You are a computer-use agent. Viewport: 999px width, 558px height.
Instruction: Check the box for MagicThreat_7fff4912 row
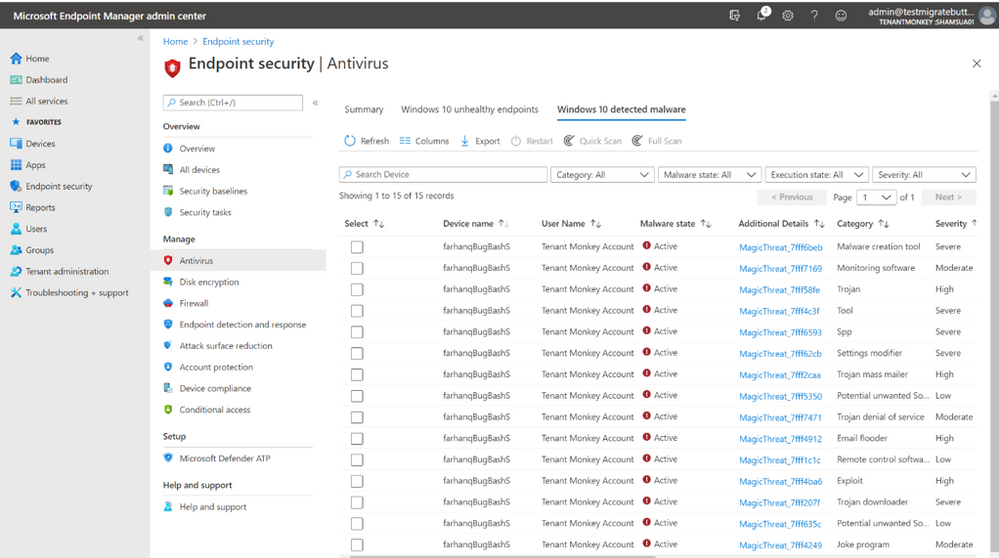click(x=357, y=438)
